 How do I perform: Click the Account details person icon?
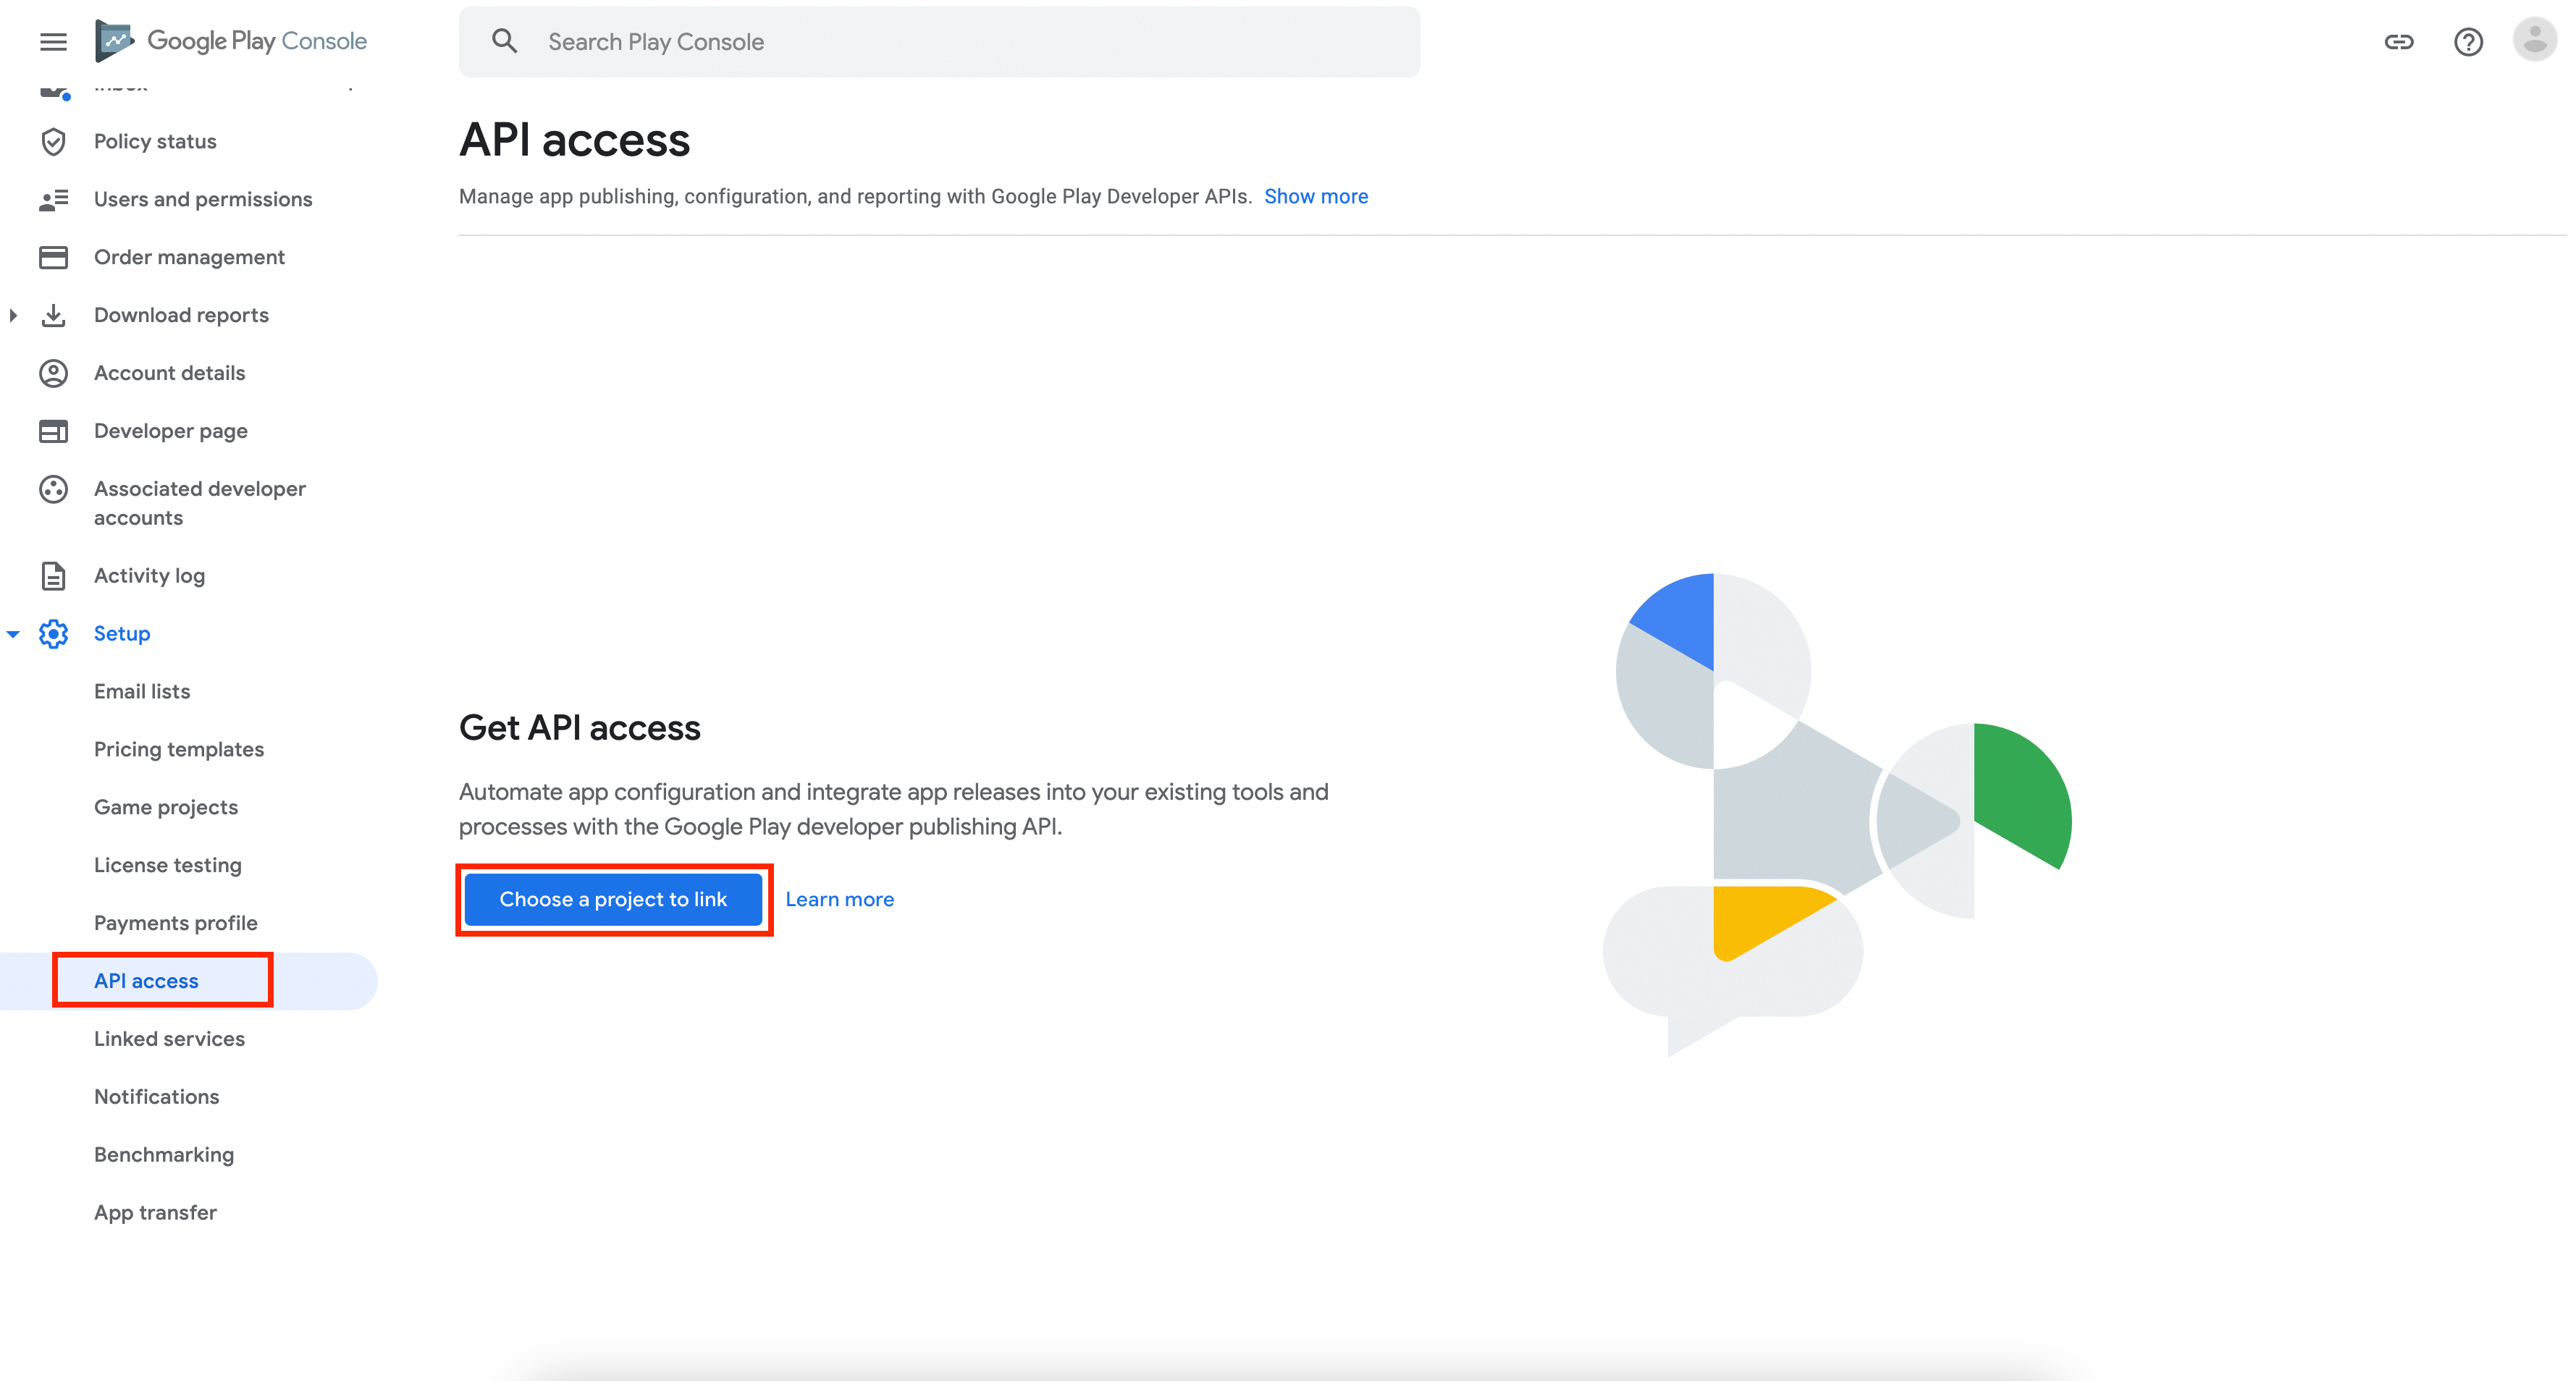click(53, 373)
